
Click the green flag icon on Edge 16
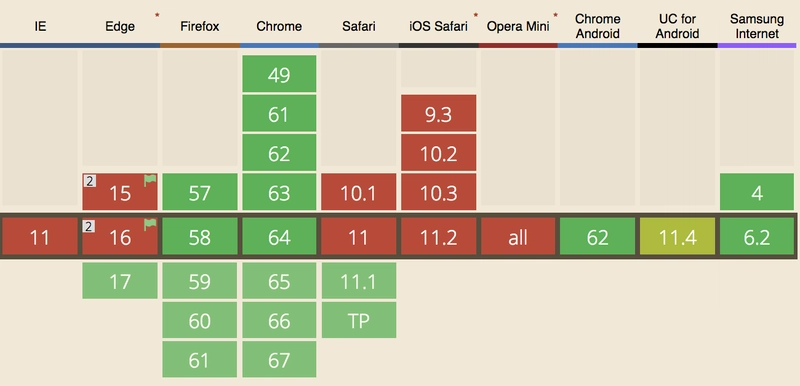coord(149,225)
